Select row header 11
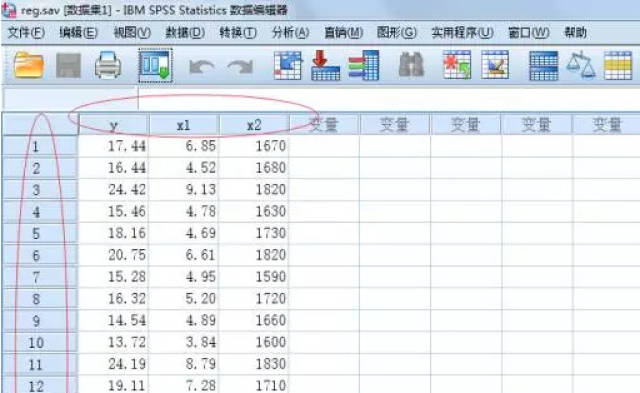The width and height of the screenshot is (640, 393). click(40, 364)
